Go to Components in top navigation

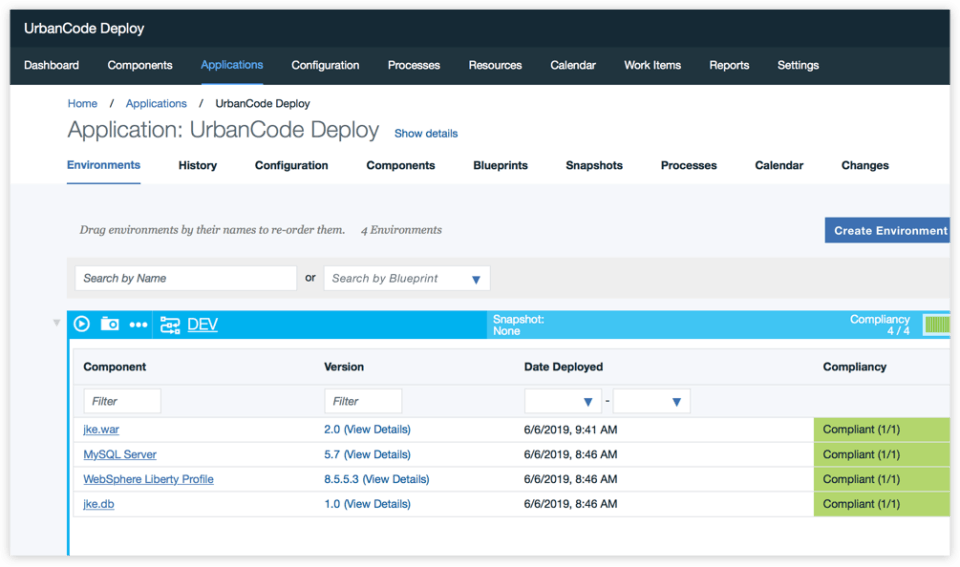[140, 65]
